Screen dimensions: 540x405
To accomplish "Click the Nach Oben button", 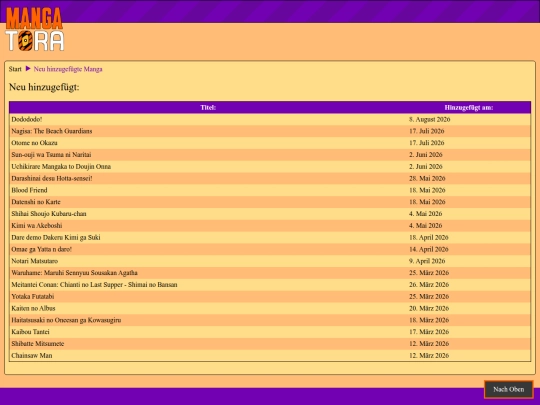I will [x=508, y=390].
